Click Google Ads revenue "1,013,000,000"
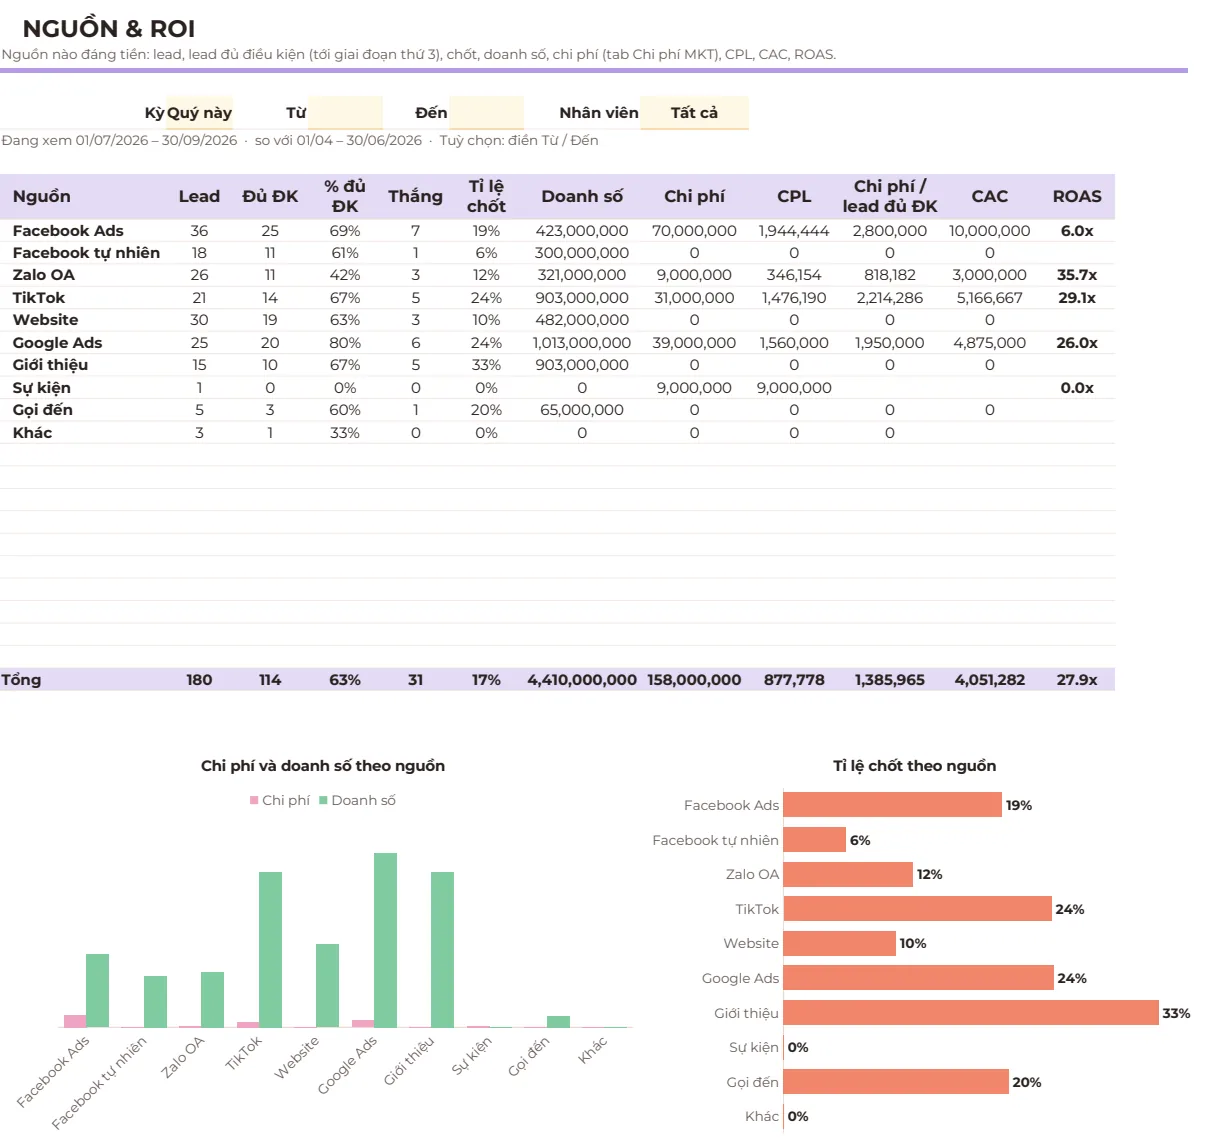Image resolution: width=1207 pixels, height=1142 pixels. [x=582, y=343]
